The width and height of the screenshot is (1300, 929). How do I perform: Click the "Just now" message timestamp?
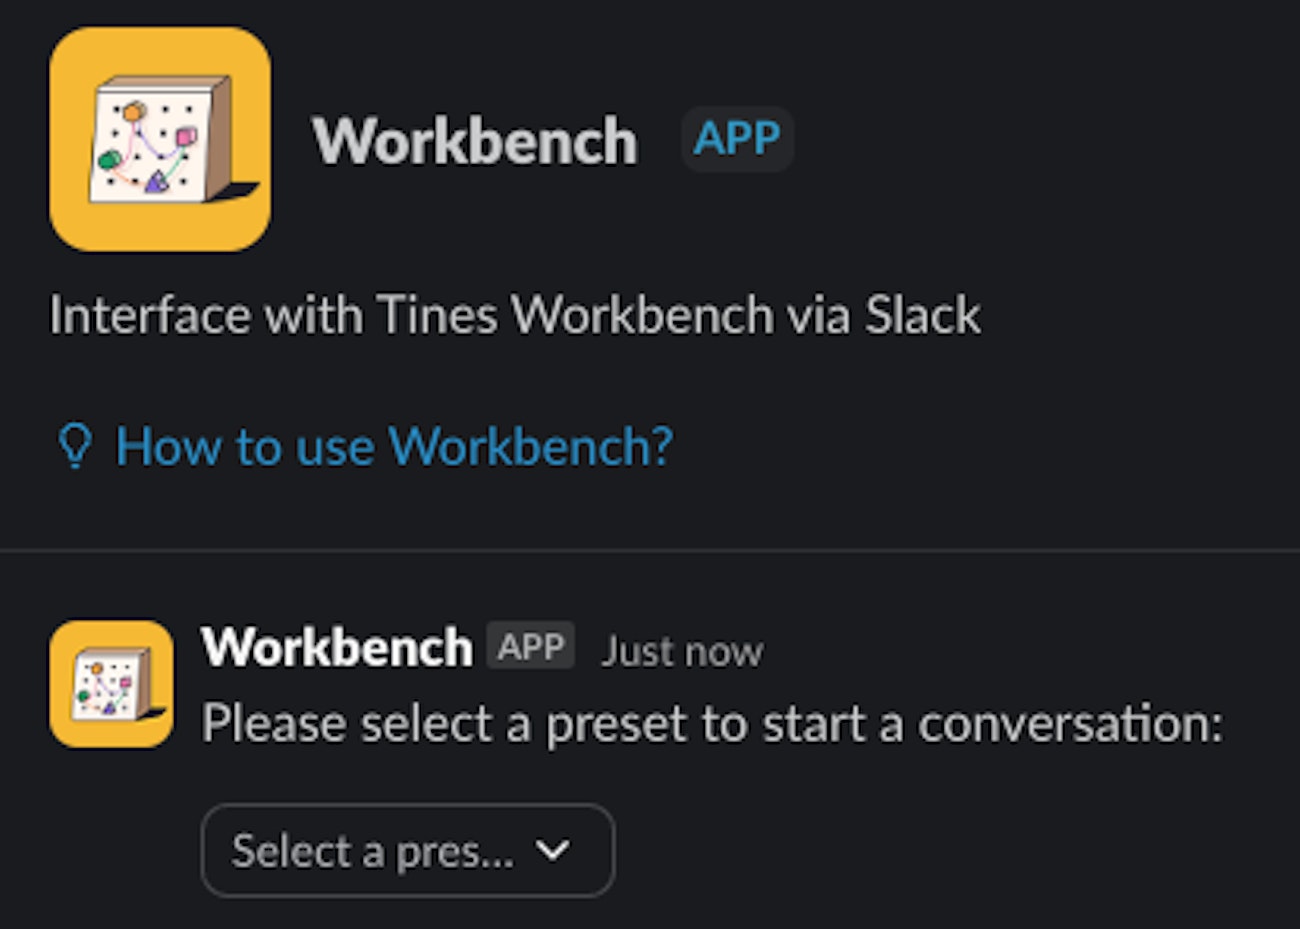[682, 652]
